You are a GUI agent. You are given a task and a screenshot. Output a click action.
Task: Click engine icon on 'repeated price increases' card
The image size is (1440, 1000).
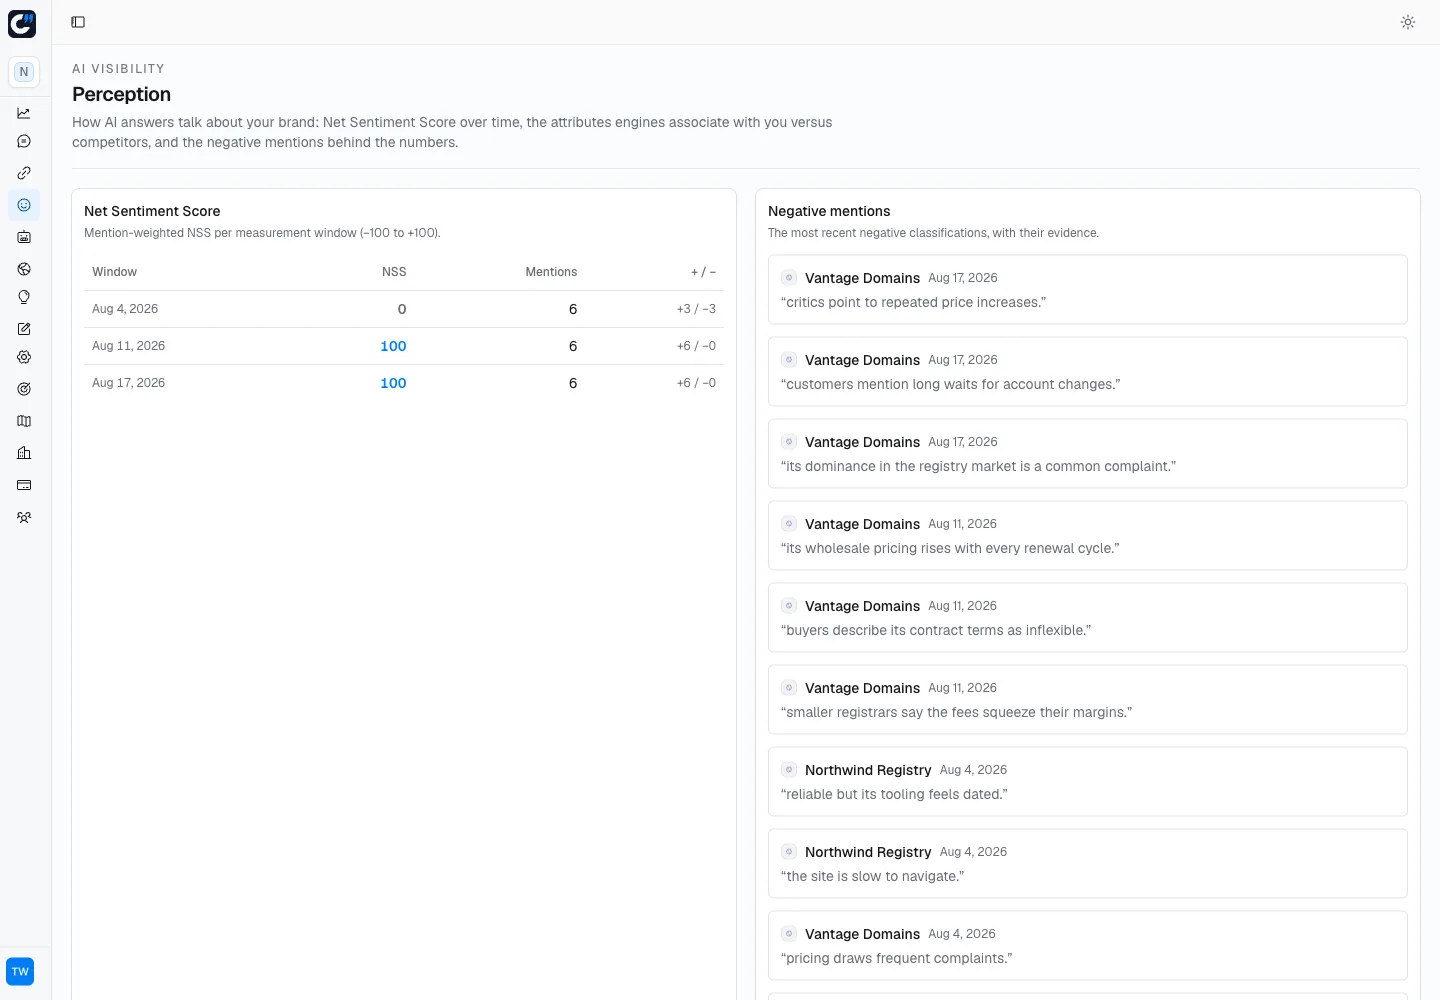[789, 278]
